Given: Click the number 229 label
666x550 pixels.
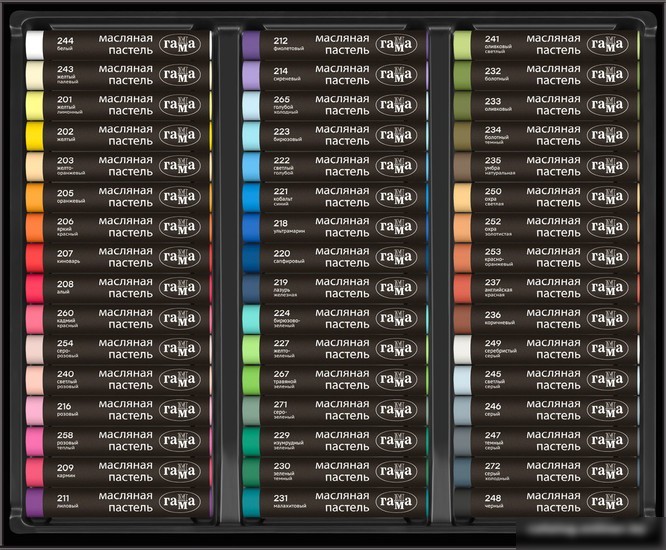Looking at the screenshot, I should (282, 435).
